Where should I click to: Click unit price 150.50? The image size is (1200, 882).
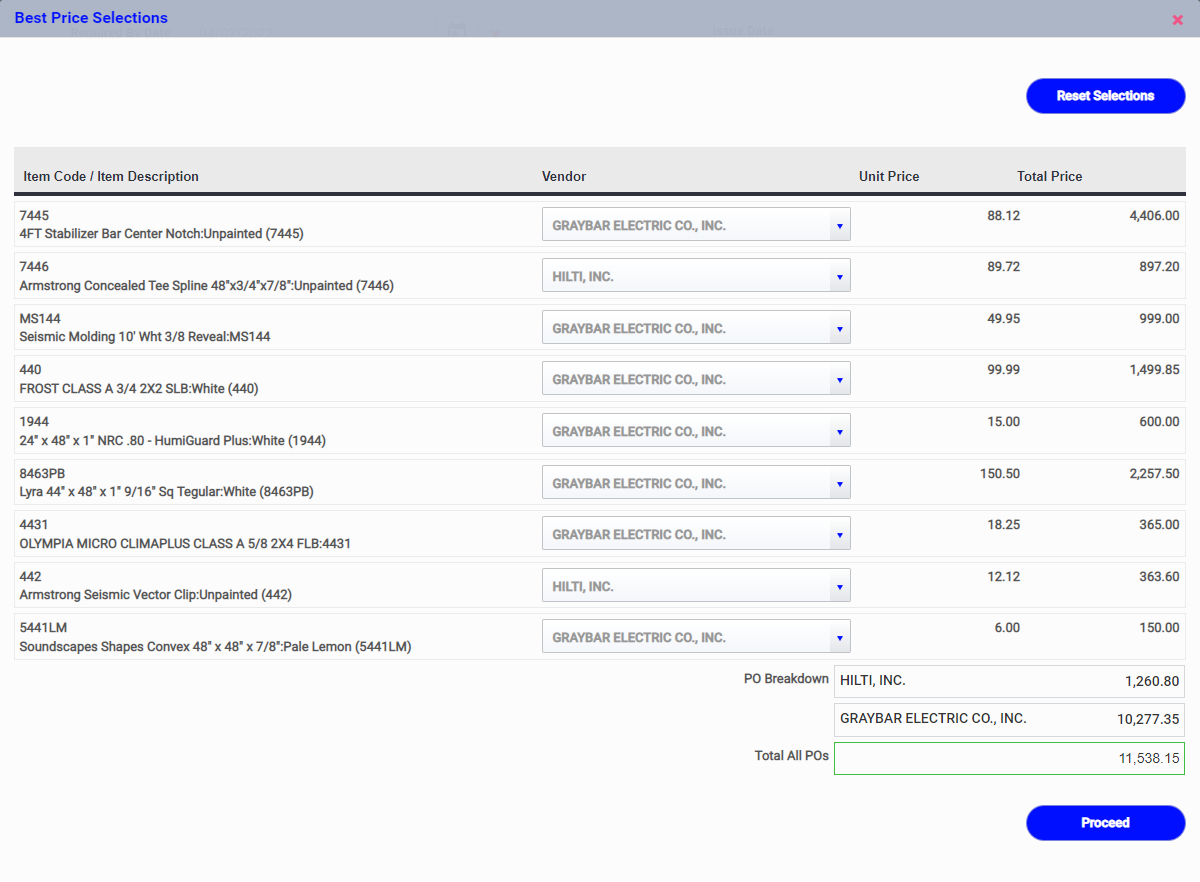click(1000, 474)
